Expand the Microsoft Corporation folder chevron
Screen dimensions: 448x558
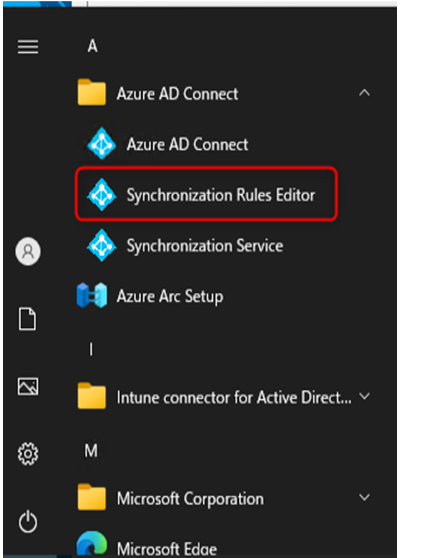[364, 497]
